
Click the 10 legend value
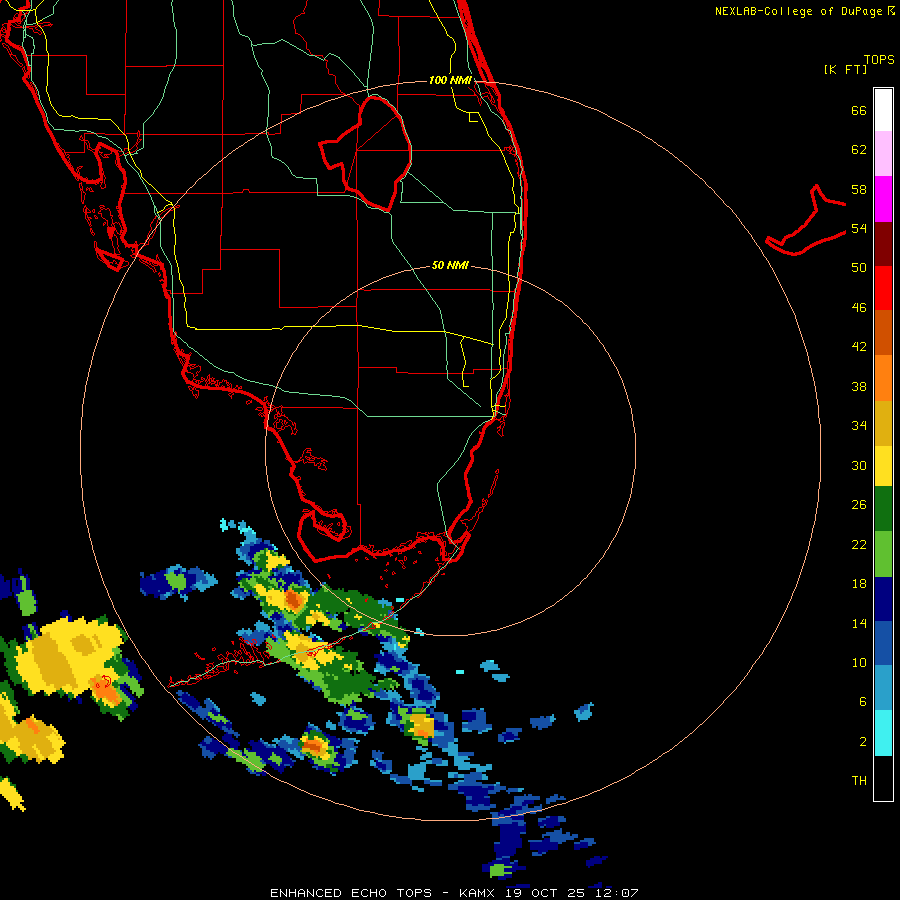tap(859, 662)
